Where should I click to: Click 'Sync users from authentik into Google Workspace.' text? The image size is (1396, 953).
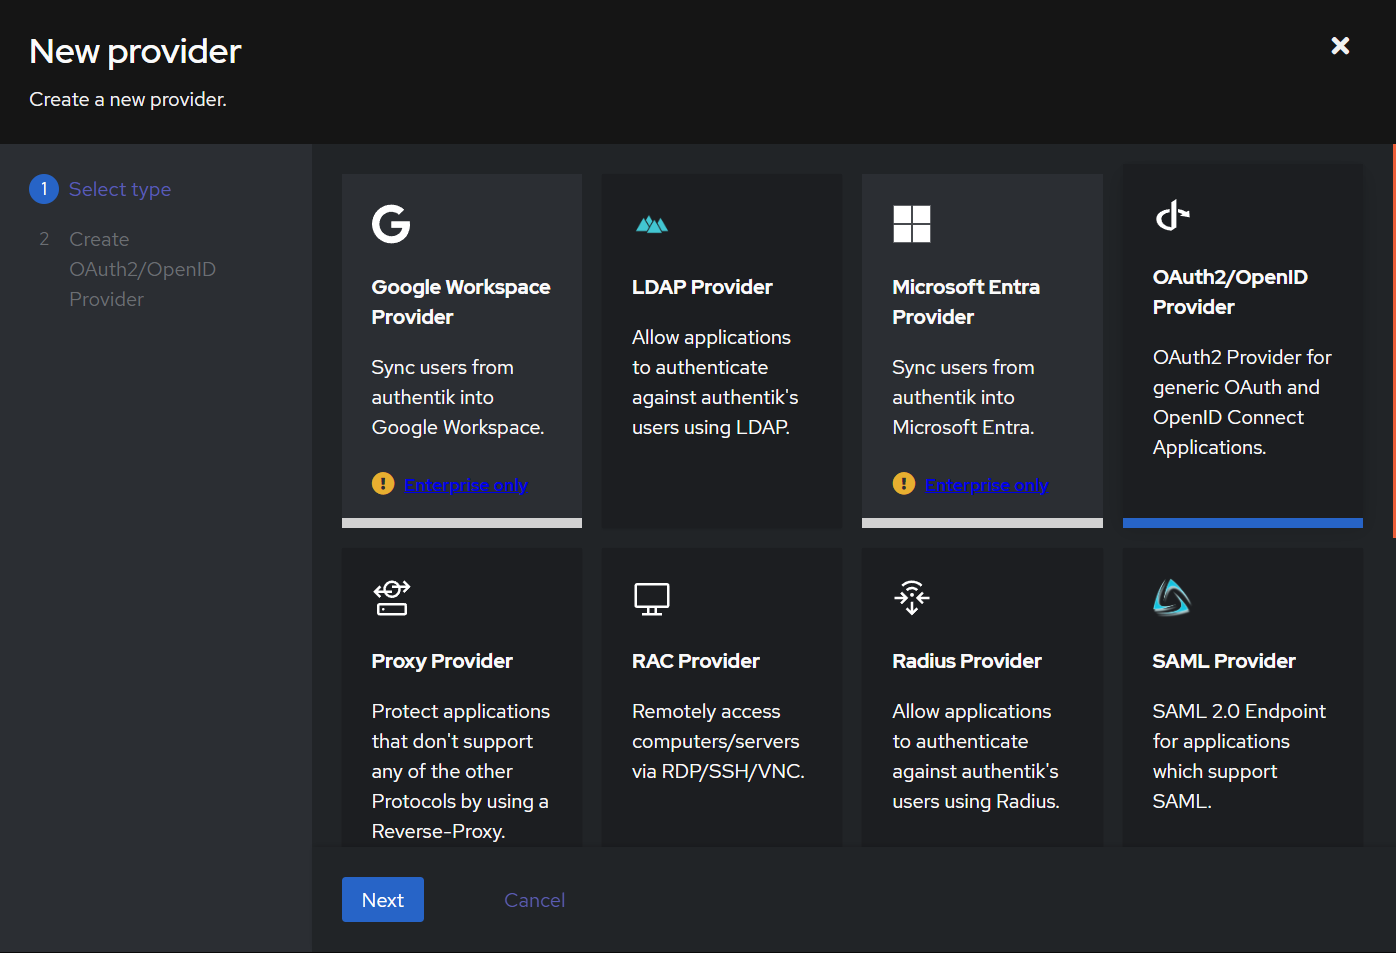tap(458, 397)
